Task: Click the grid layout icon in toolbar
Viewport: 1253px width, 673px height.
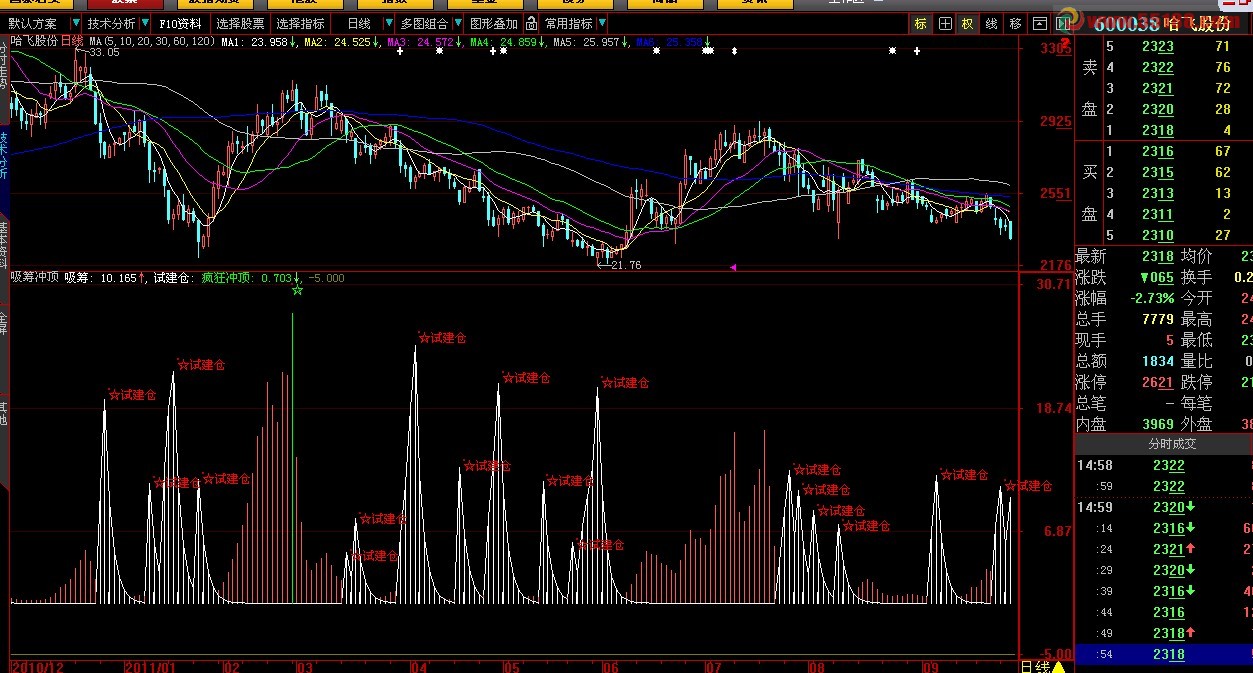Action: tap(945, 23)
